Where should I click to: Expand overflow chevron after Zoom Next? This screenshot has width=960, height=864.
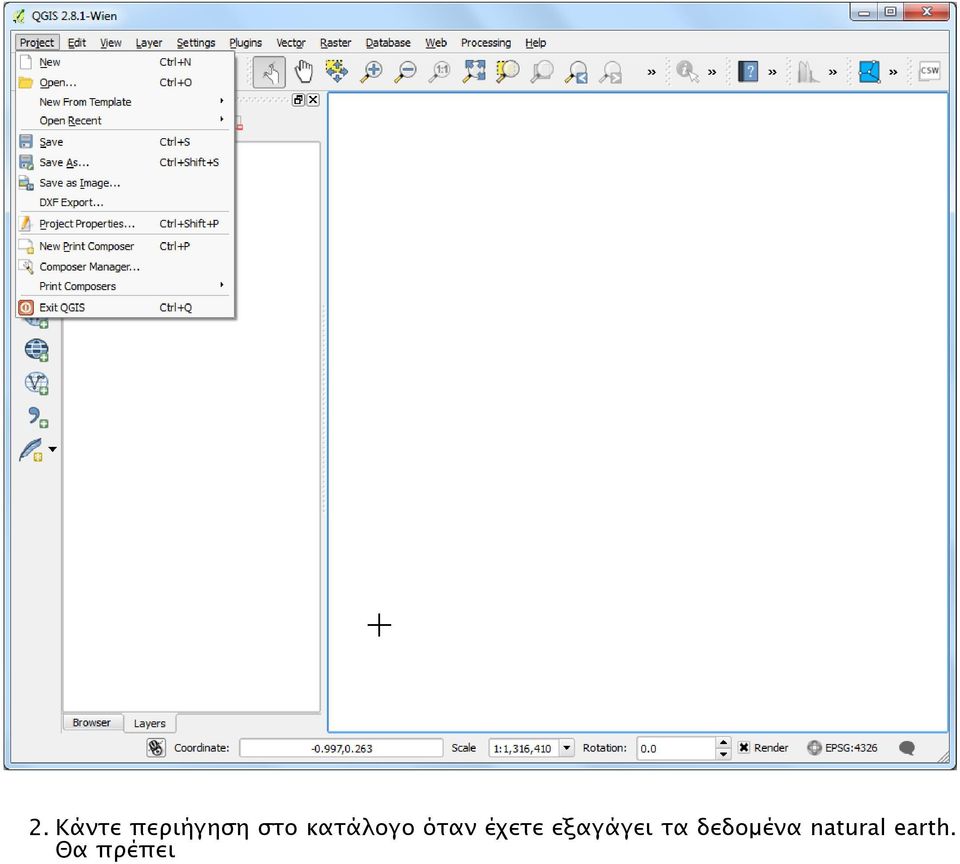point(651,72)
